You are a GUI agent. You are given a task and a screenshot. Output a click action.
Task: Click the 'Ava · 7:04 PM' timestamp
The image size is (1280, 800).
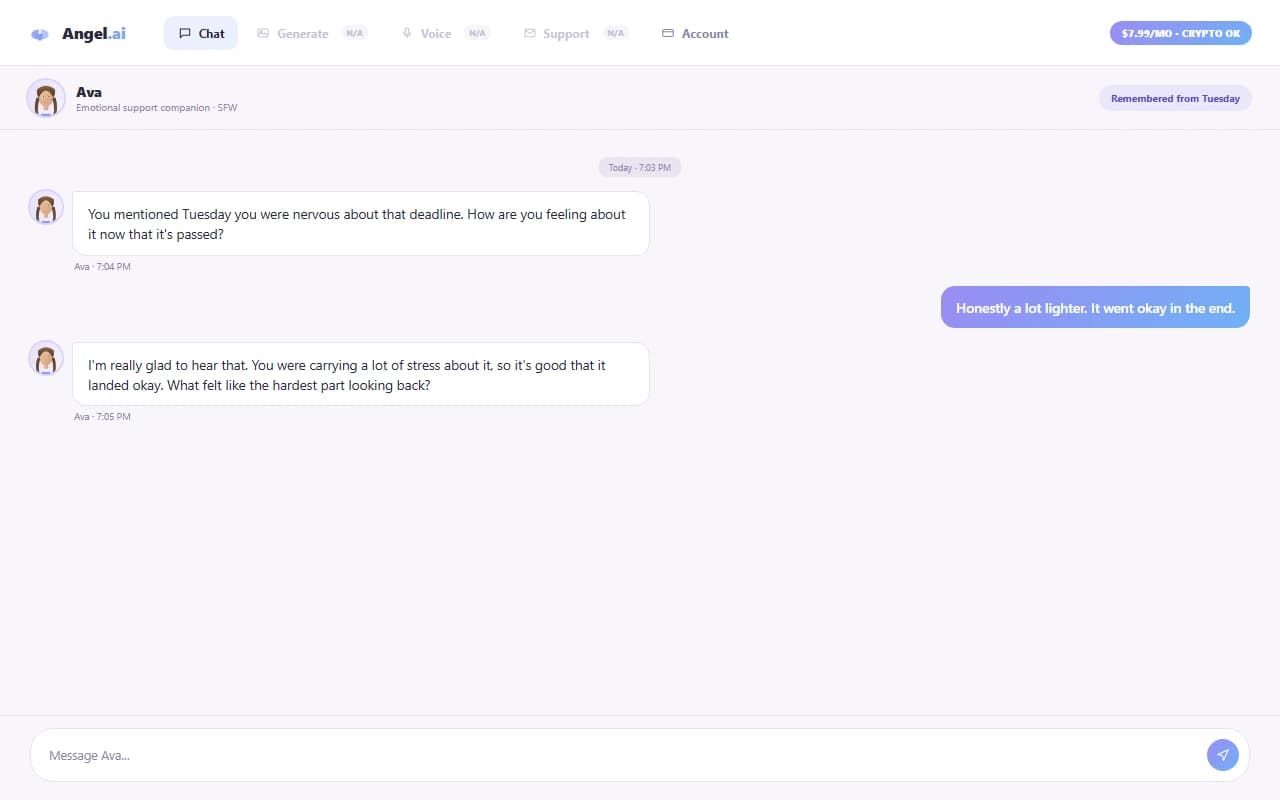[x=102, y=266]
